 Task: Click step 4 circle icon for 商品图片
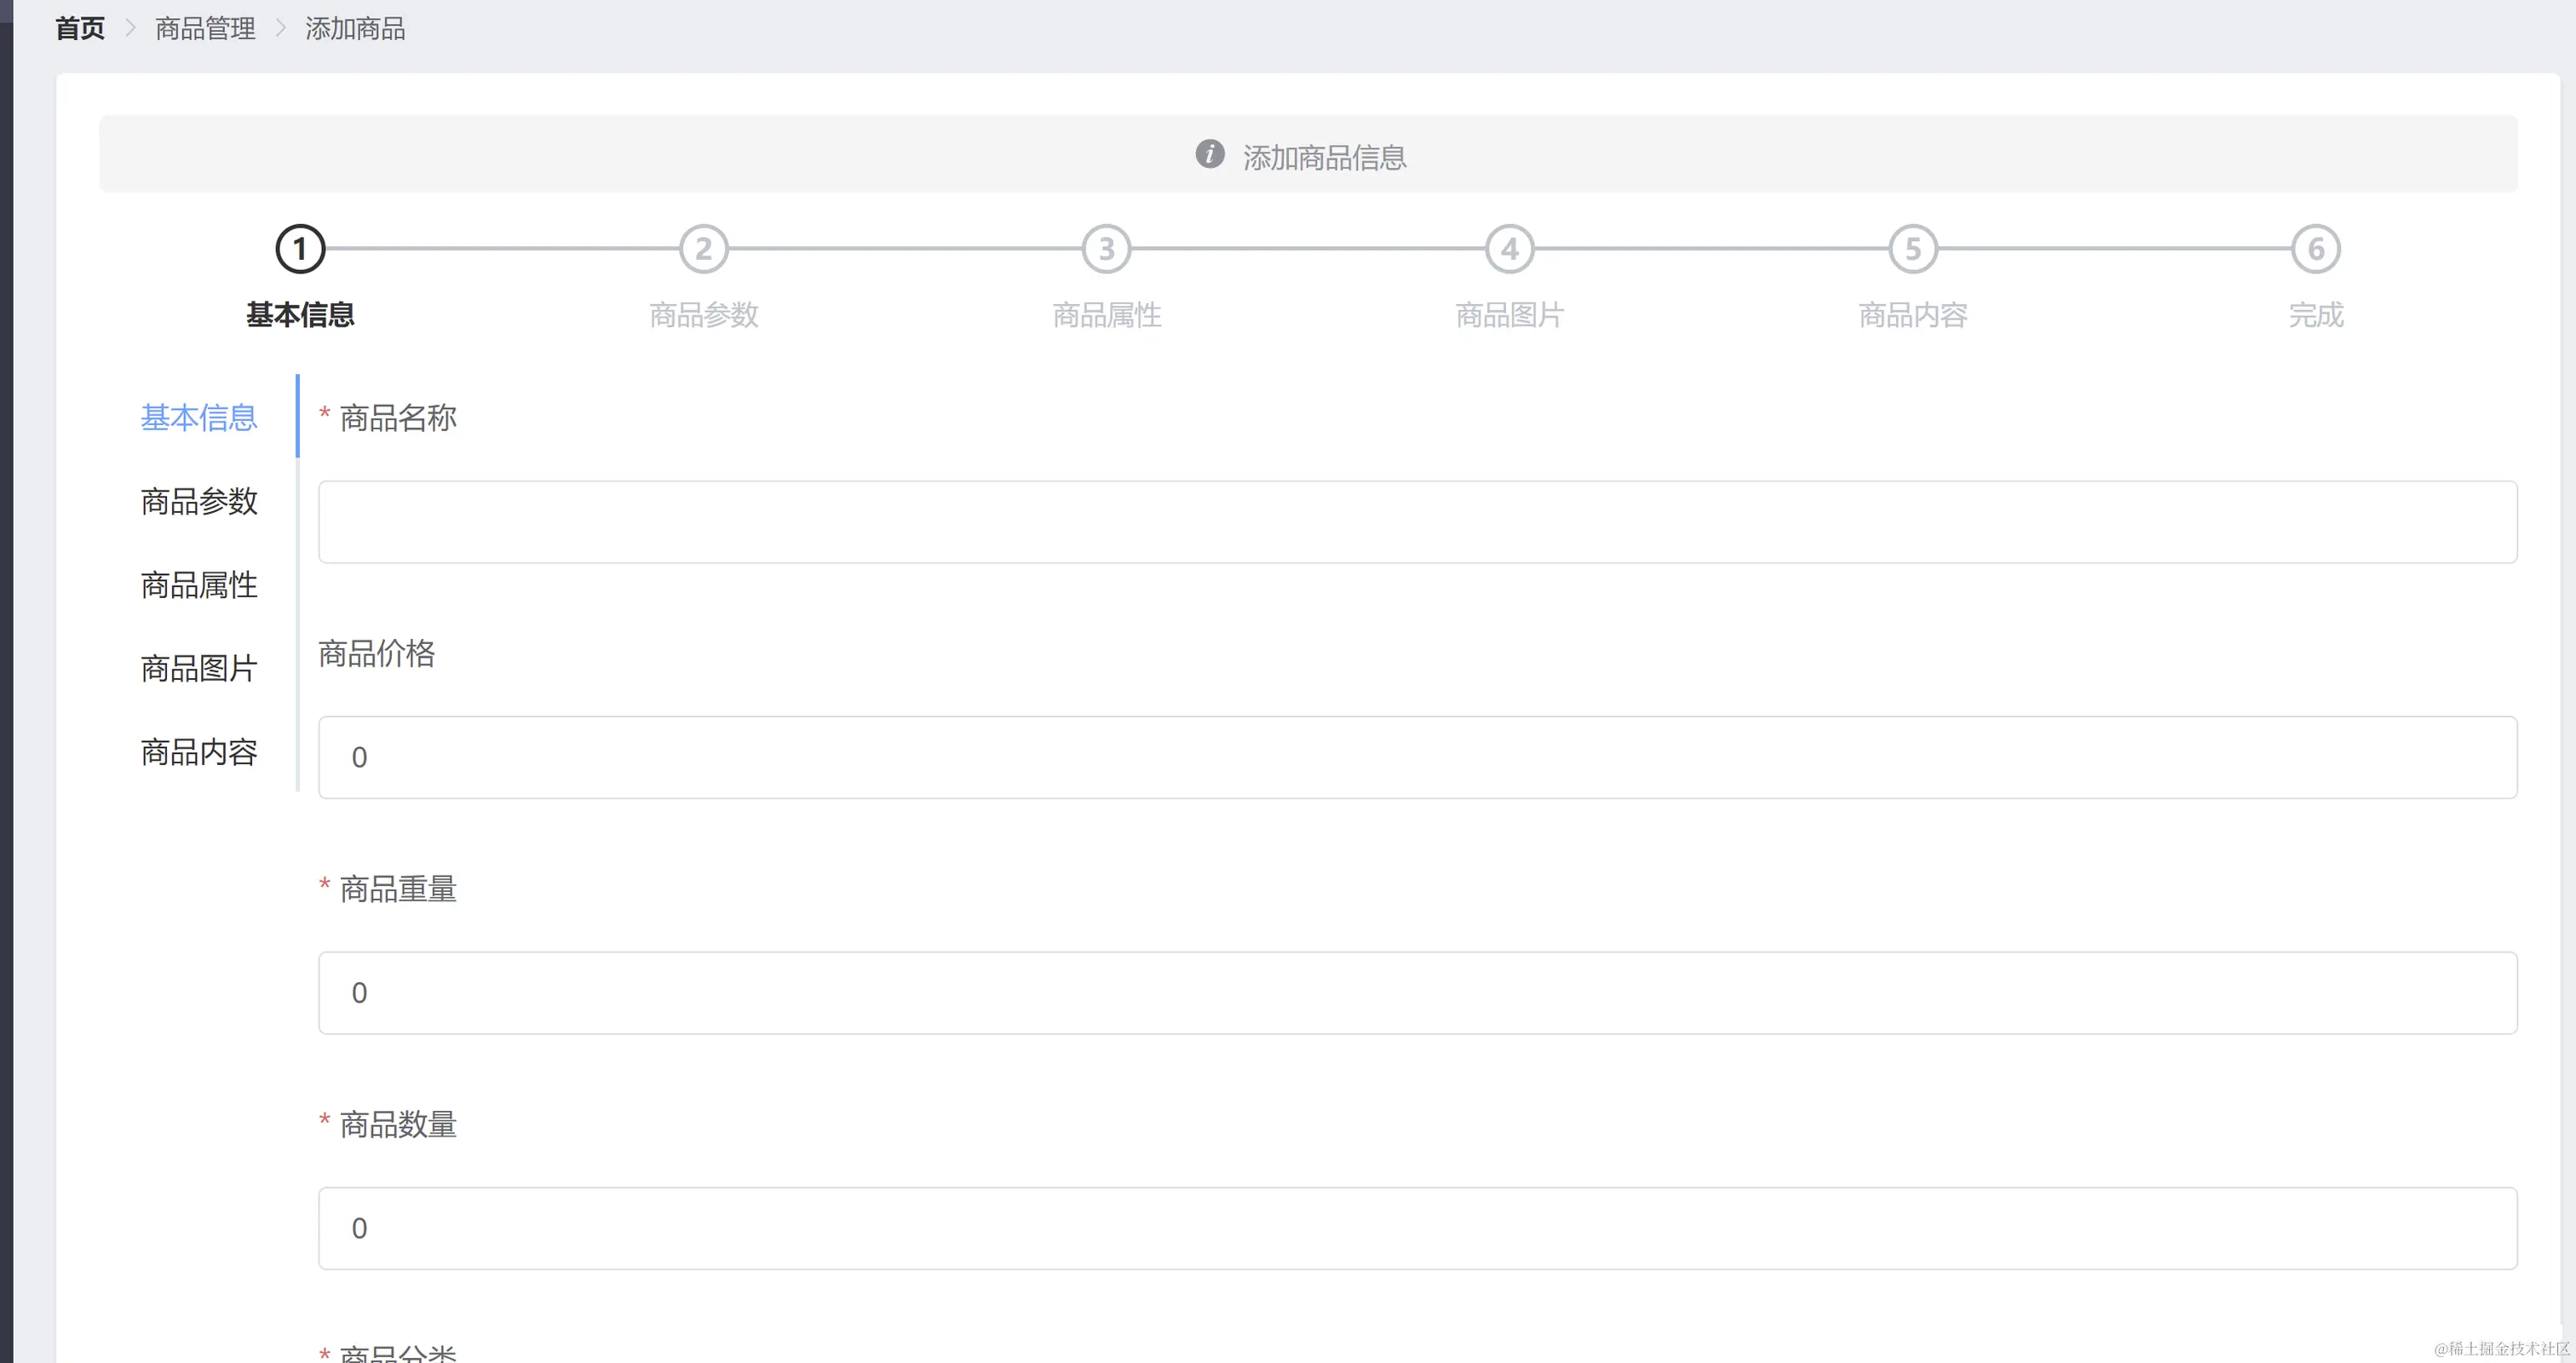click(x=1509, y=249)
